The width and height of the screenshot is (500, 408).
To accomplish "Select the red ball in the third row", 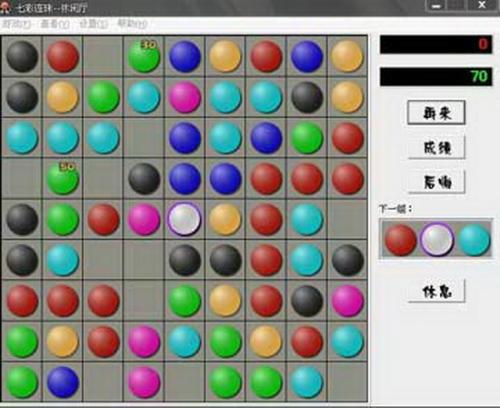I will coord(347,138).
